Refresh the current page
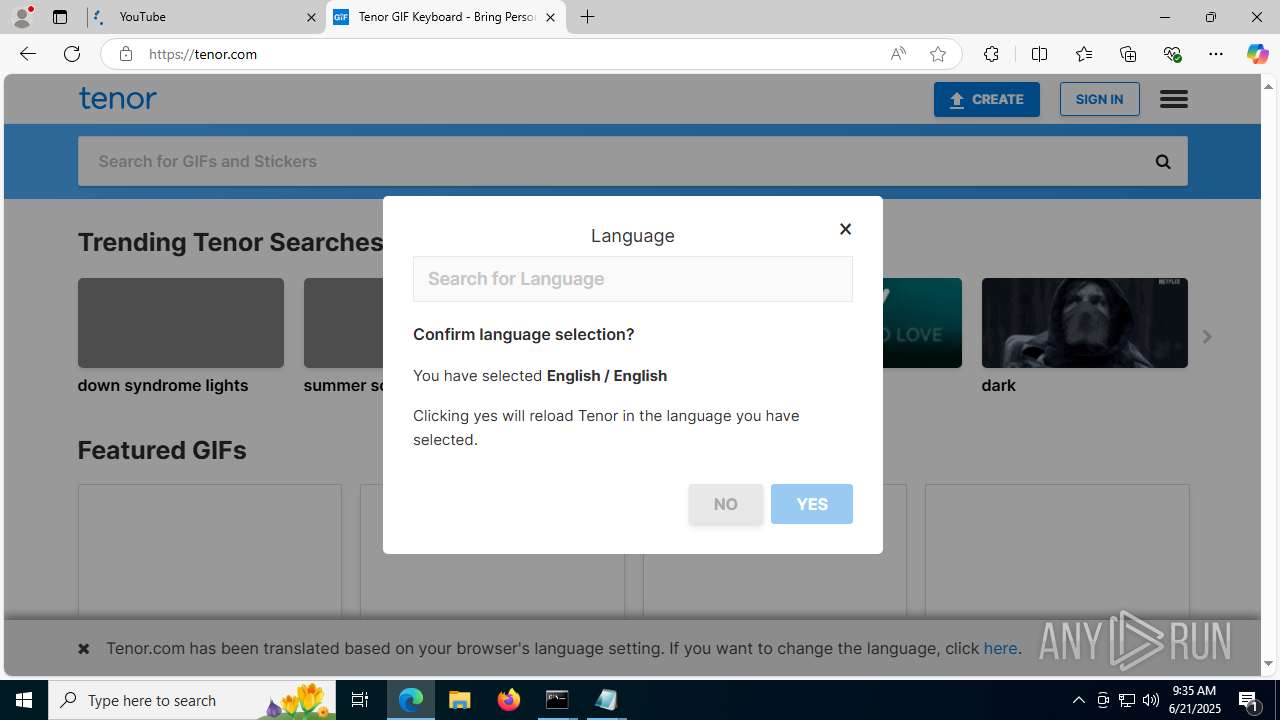This screenshot has height=720, width=1280. 72,54
